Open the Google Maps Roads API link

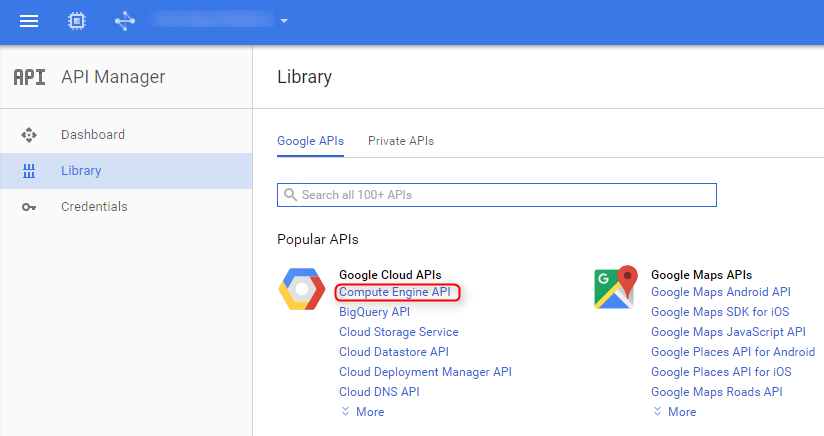[716, 392]
